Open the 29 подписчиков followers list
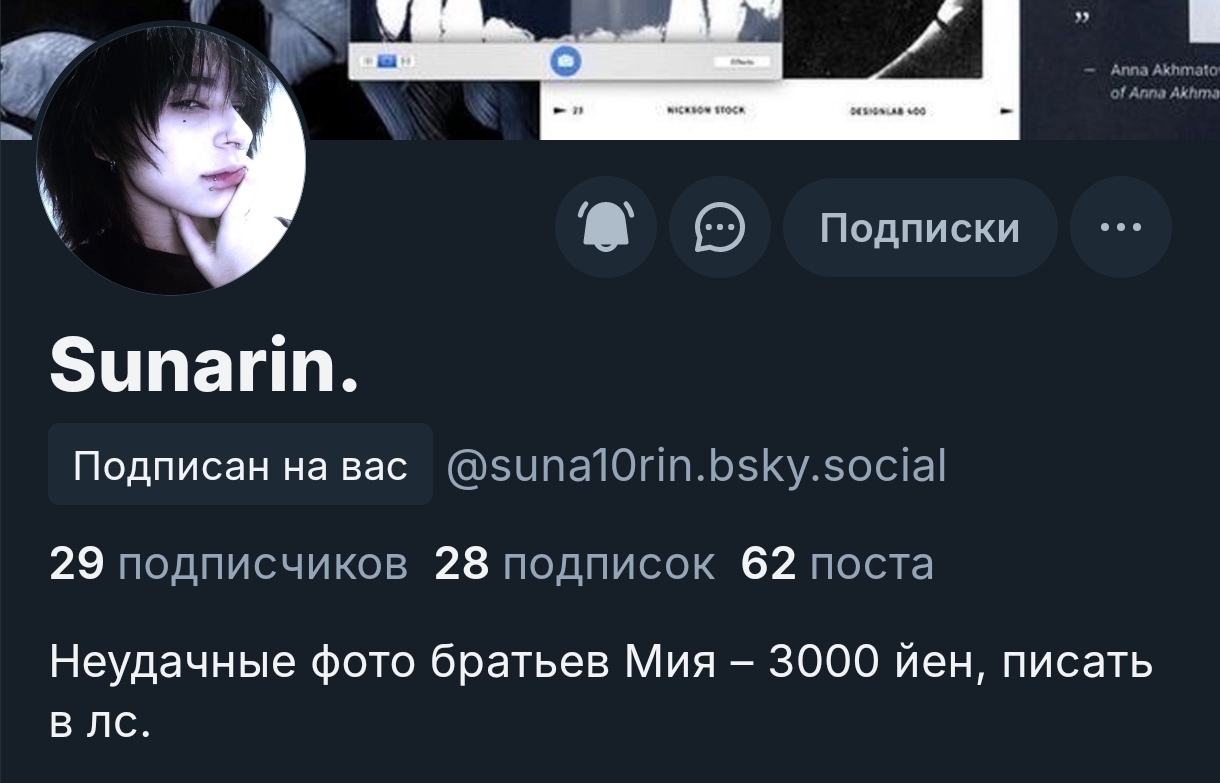Viewport: 1220px width, 783px height. pos(228,564)
